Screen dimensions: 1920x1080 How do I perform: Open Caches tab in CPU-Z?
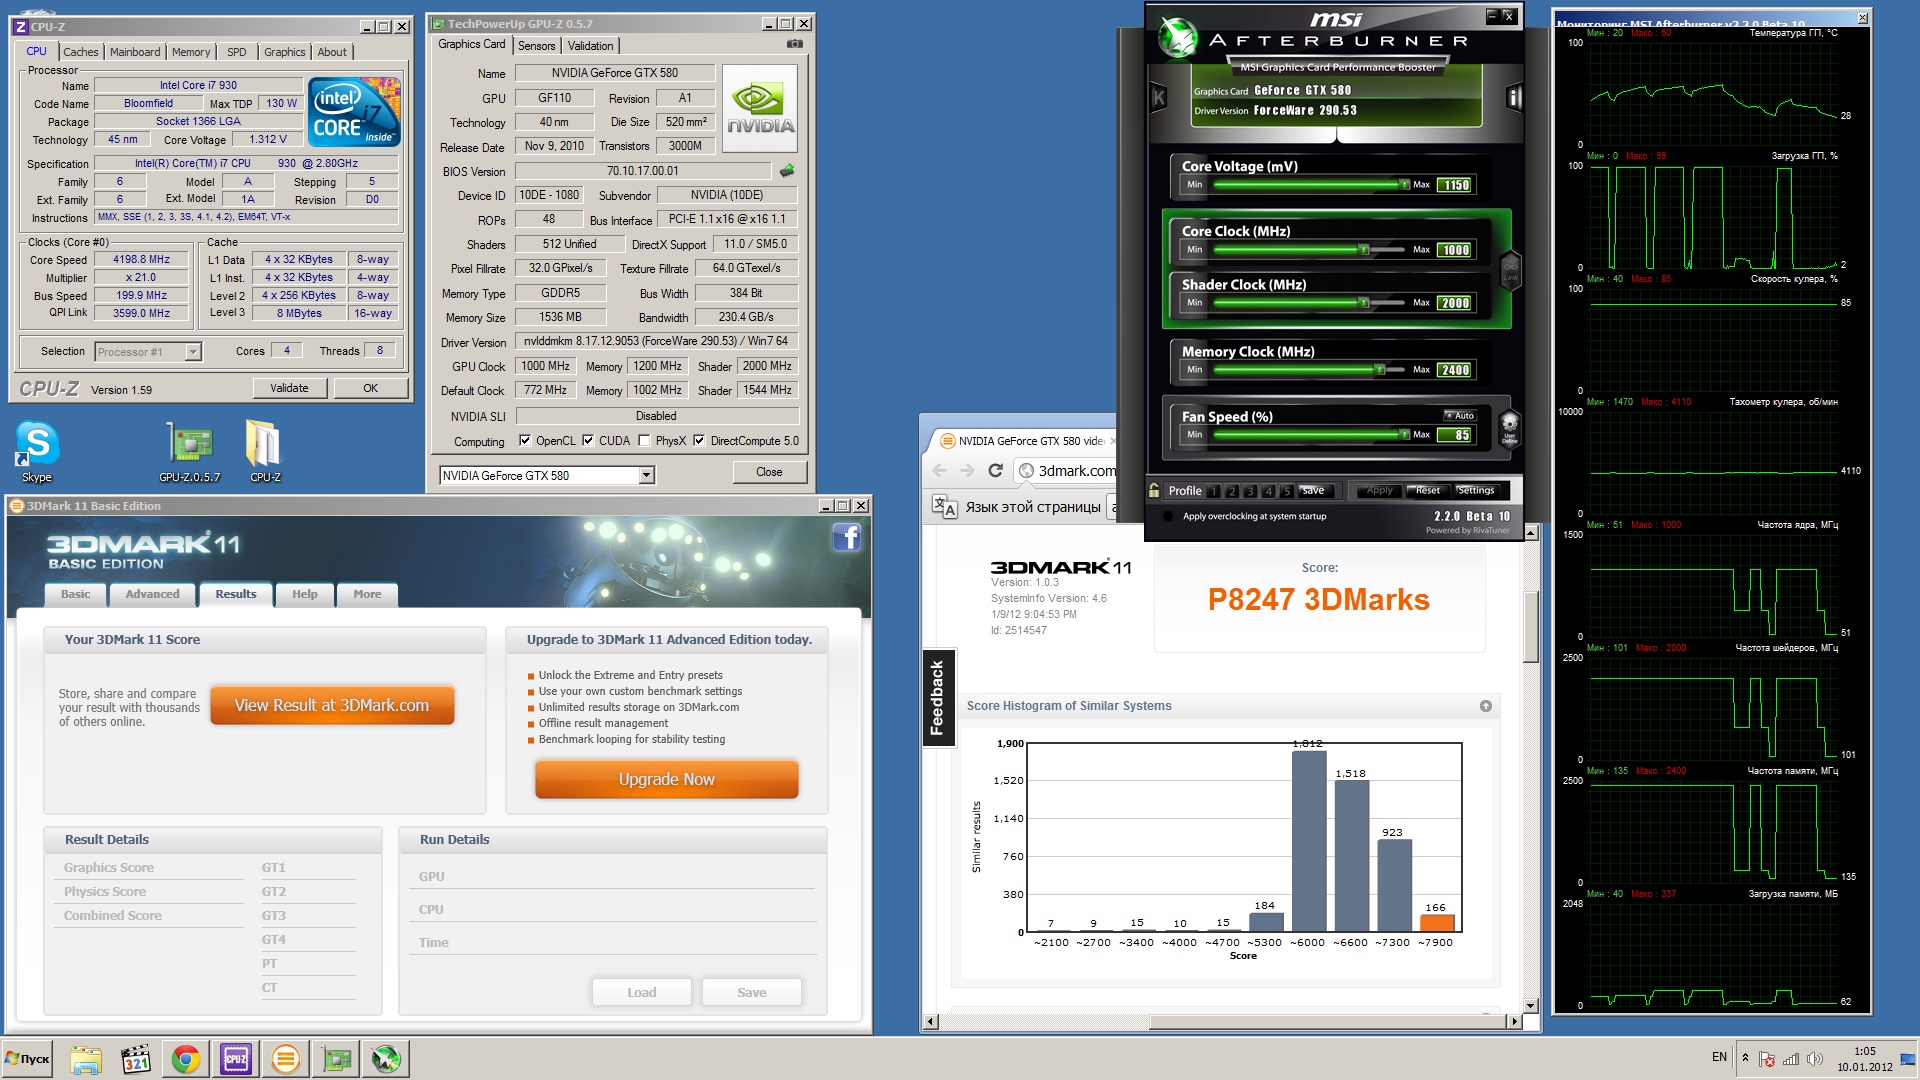(x=81, y=52)
